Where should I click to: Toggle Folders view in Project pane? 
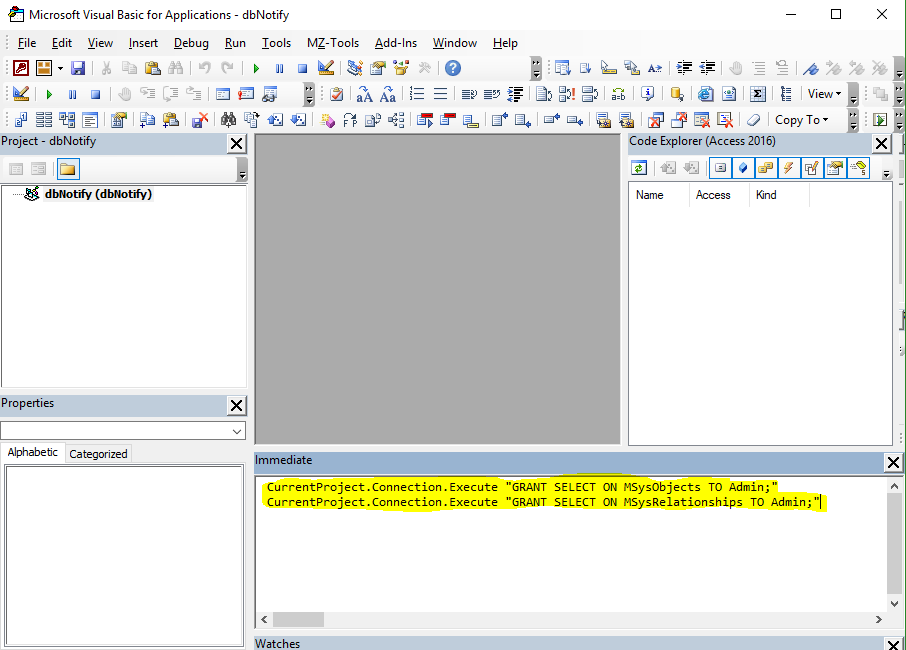point(68,169)
